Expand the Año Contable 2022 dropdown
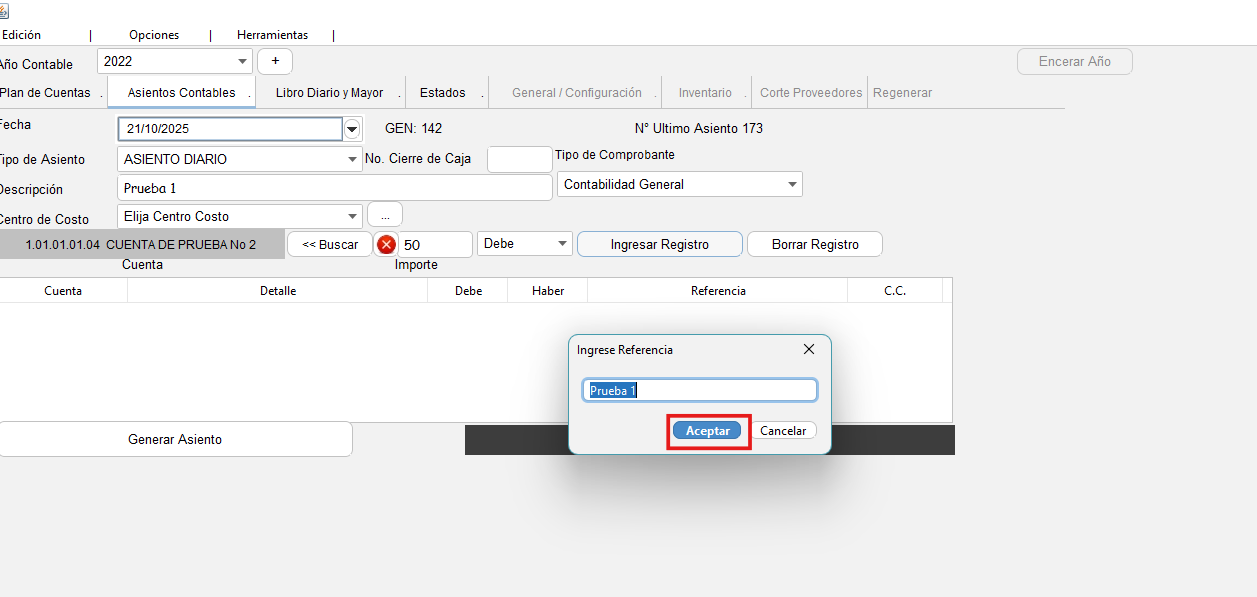1257x597 pixels. pos(243,61)
